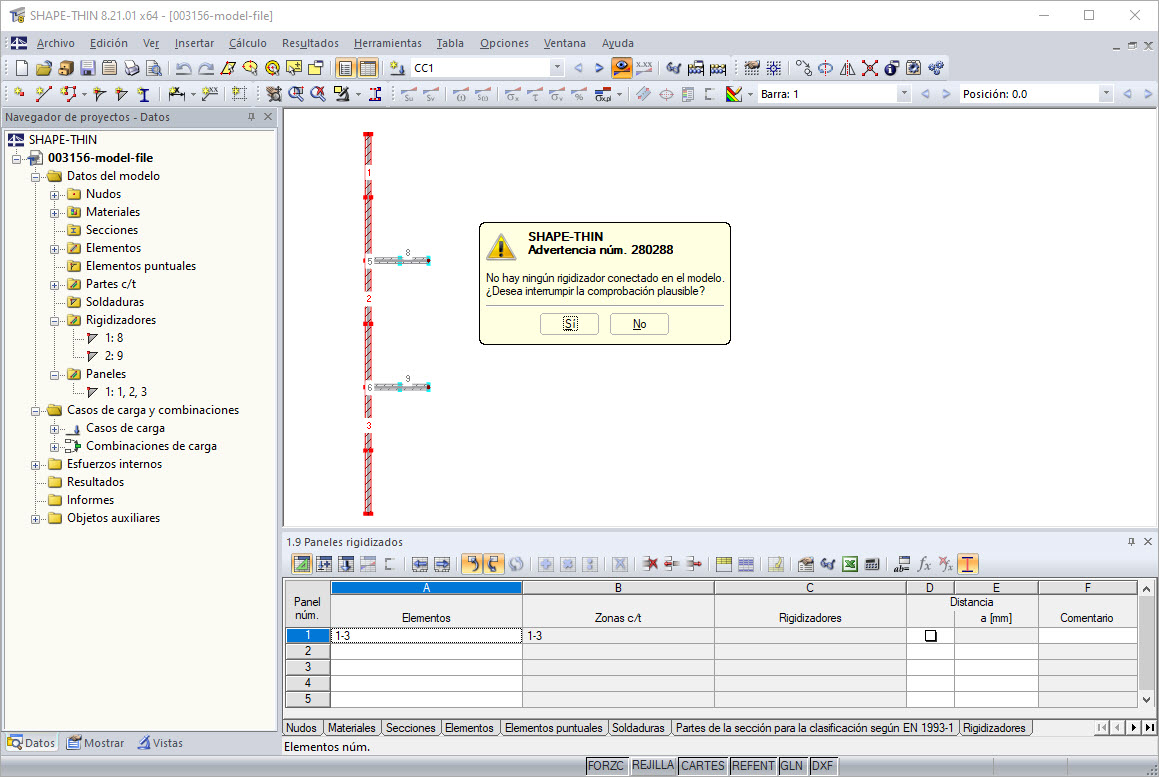This screenshot has width=1159, height=777.
Task: Toggle FORZC in the status bar
Action: pyautogui.click(x=605, y=766)
